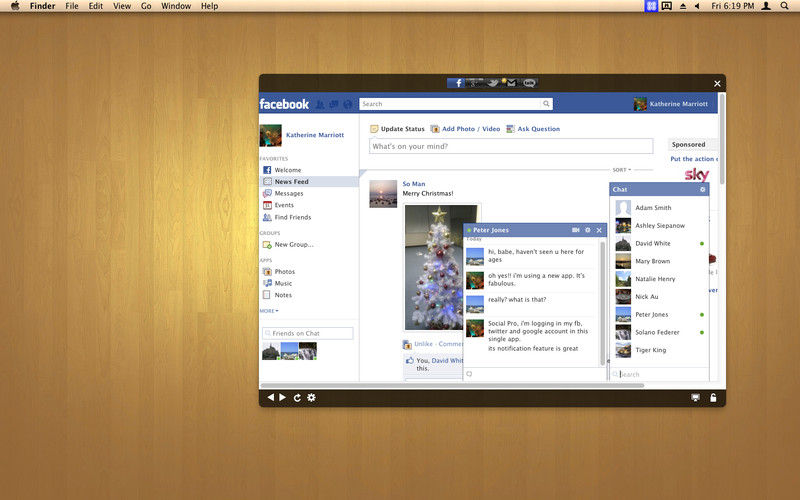Select Ask Question

[533, 129]
